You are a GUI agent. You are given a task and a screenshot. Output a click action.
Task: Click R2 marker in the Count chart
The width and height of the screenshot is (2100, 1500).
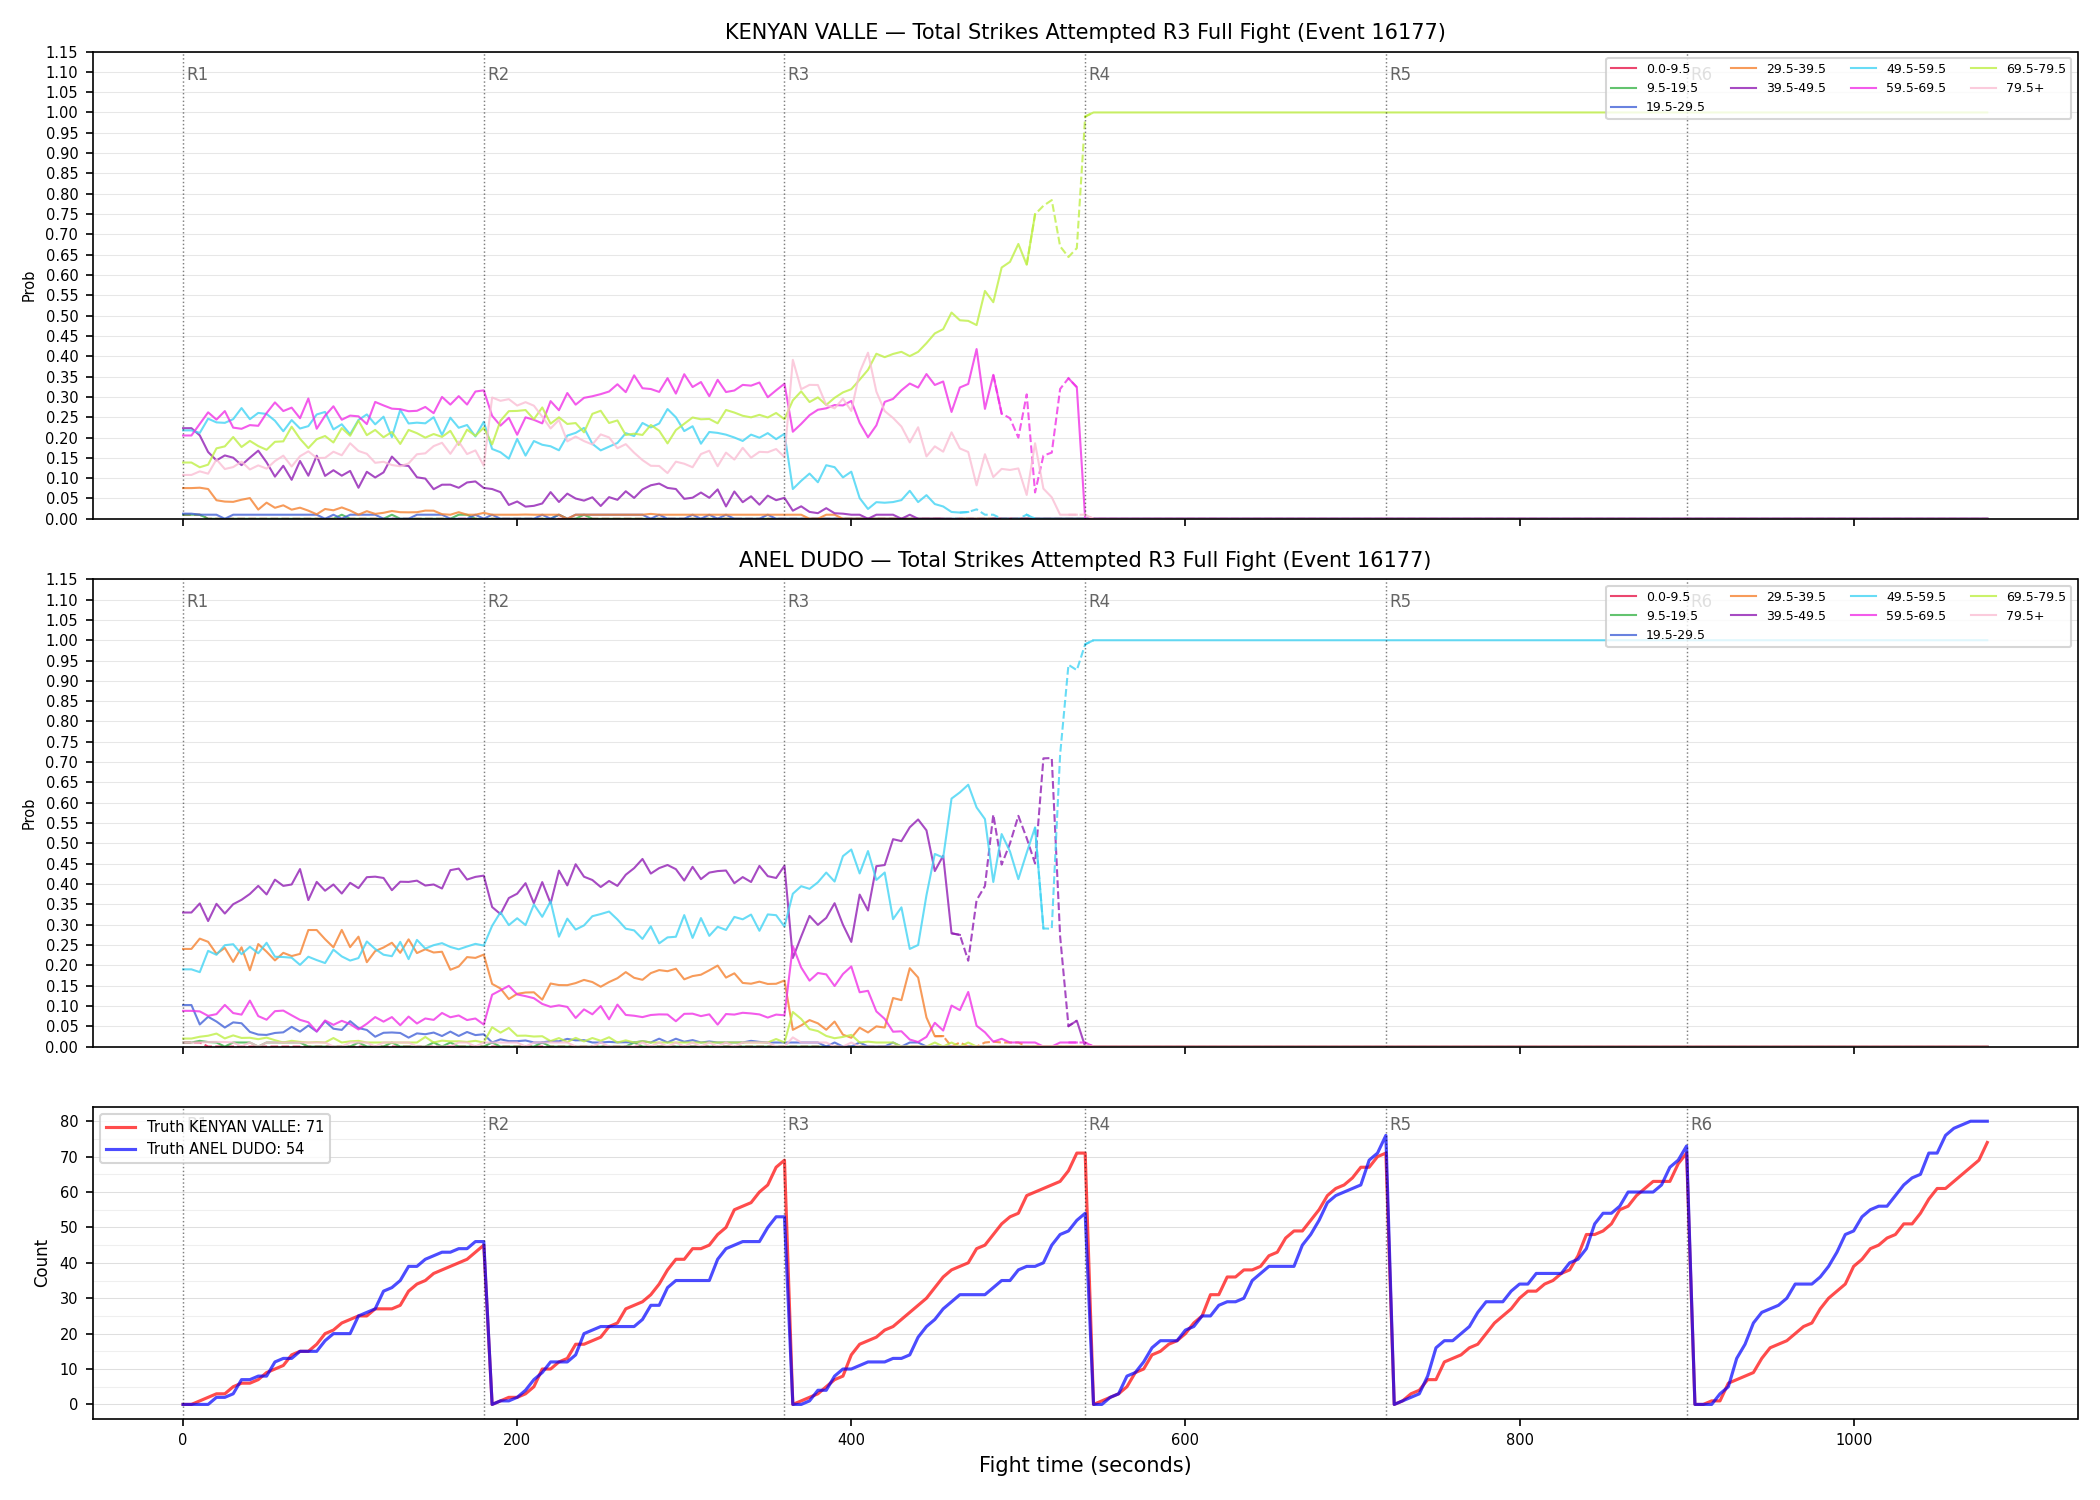[498, 1124]
